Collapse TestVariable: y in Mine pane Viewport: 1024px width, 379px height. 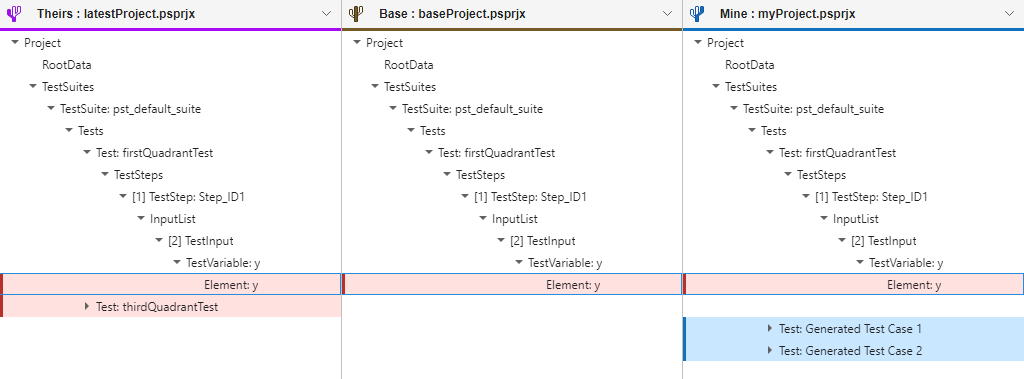click(861, 263)
